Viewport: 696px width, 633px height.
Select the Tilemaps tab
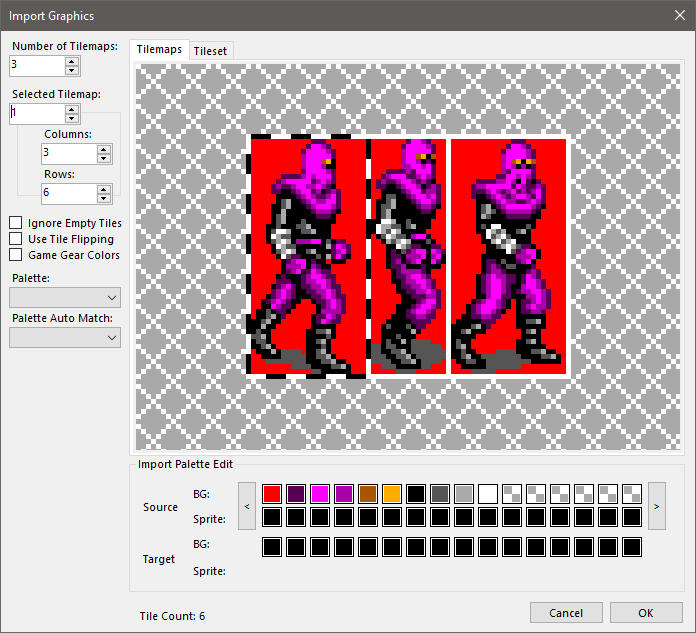point(159,49)
